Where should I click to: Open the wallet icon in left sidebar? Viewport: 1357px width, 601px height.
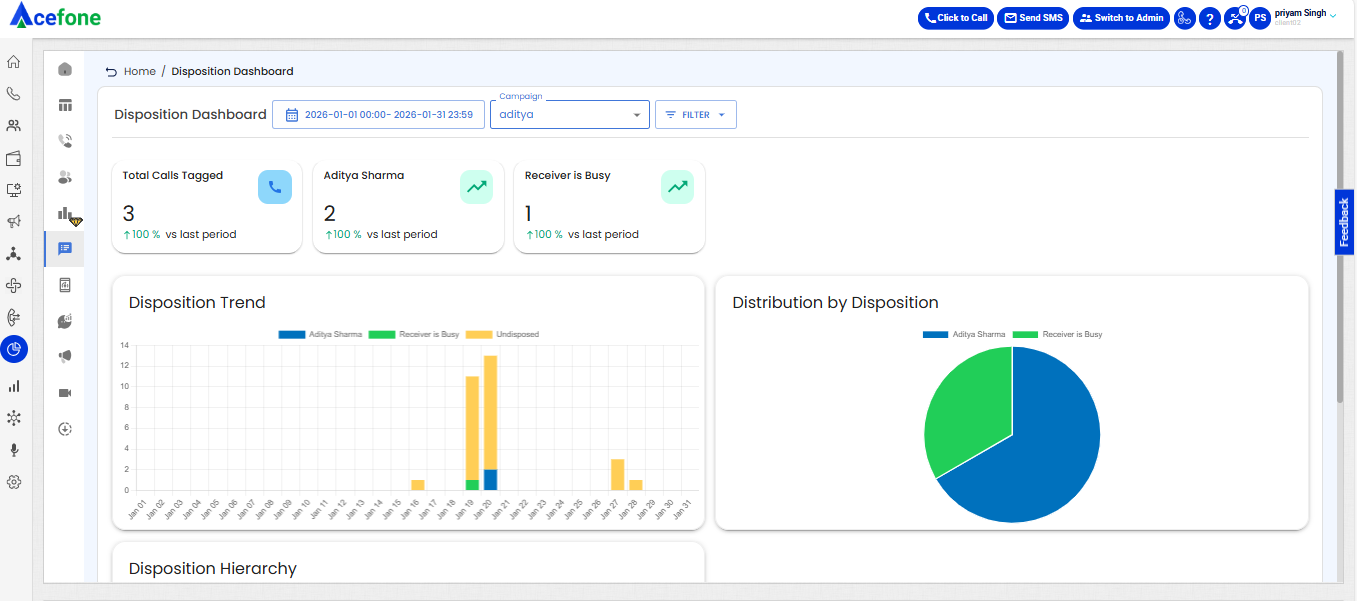[14, 158]
